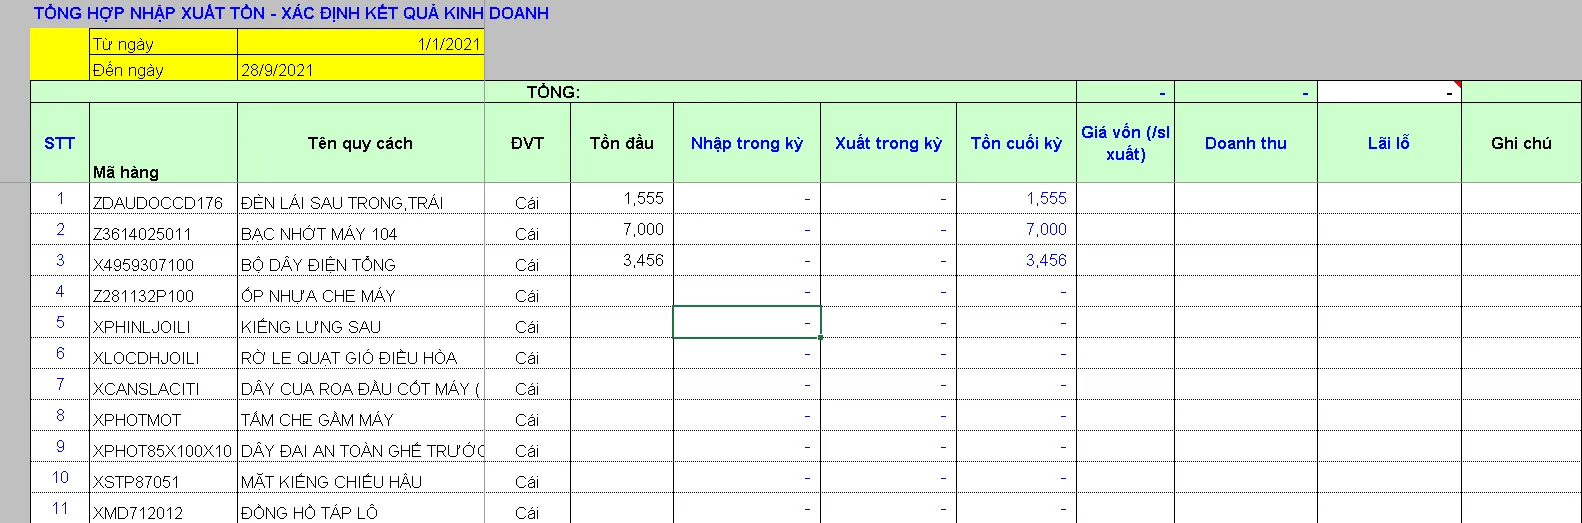Click the 'Doanh thu' column header
Image resolution: width=1582 pixels, height=523 pixels.
coord(1245,143)
